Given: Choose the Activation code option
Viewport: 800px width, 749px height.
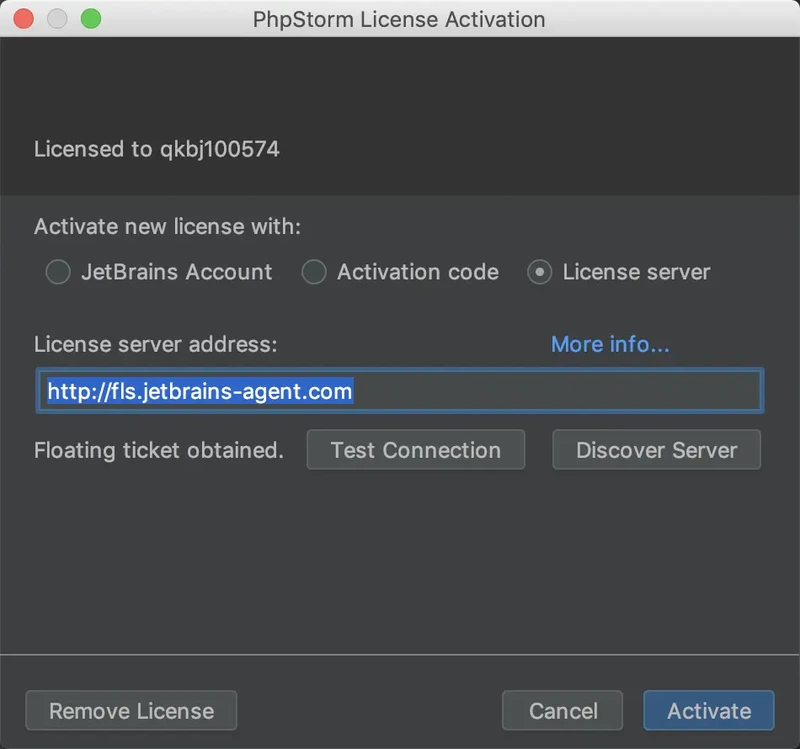Looking at the screenshot, I should 315,272.
